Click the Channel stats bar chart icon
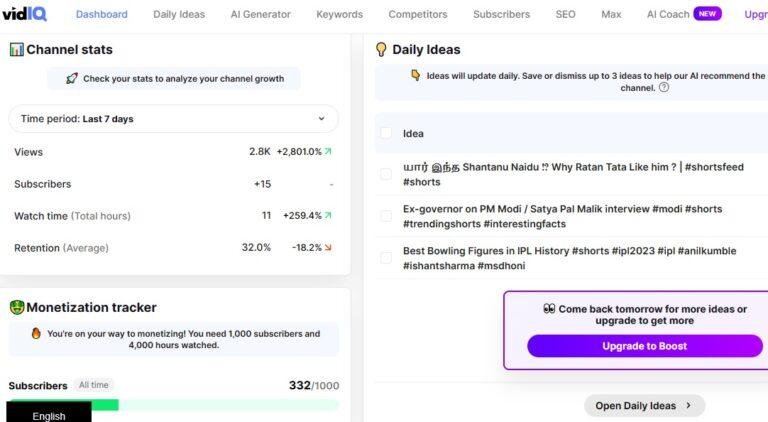768x422 pixels. (x=16, y=49)
